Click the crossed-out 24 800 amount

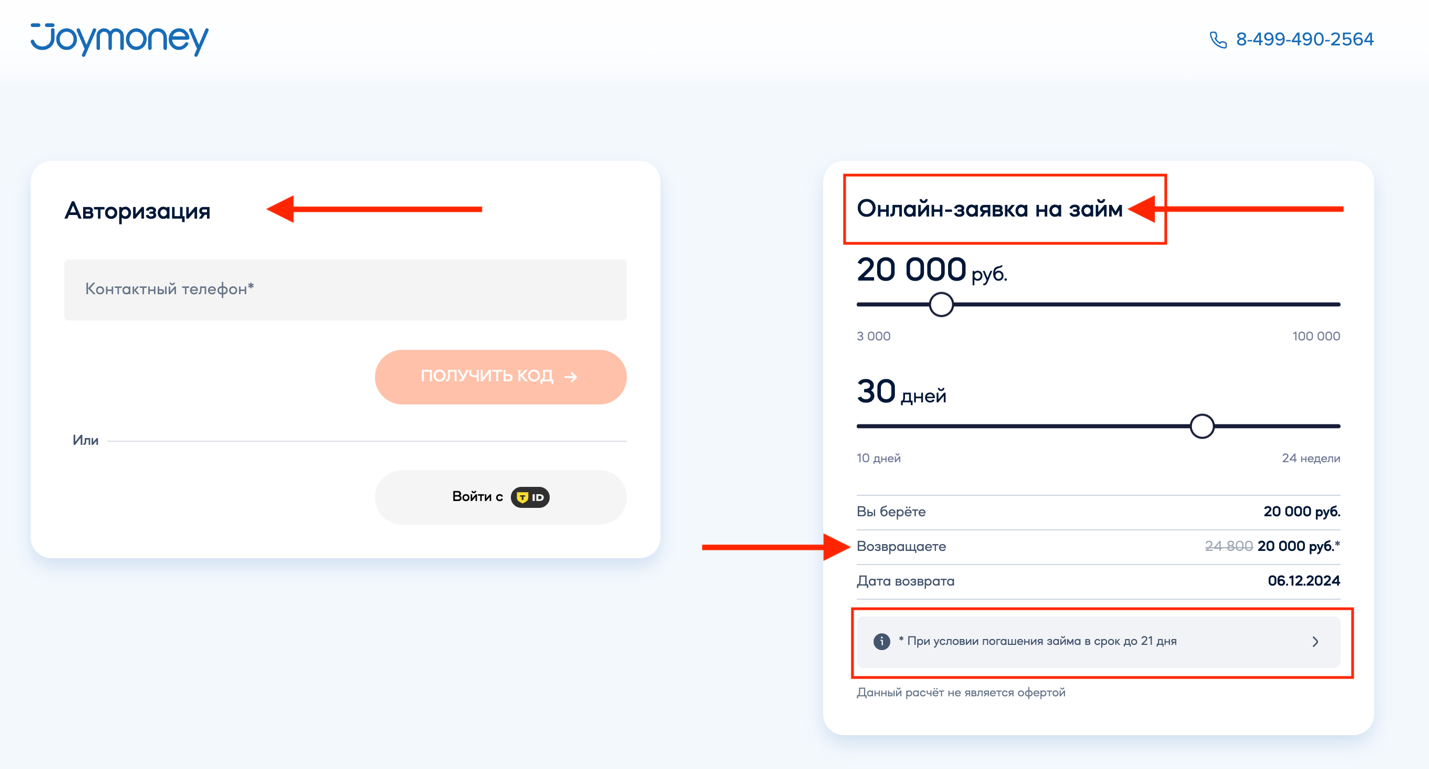tap(1228, 546)
